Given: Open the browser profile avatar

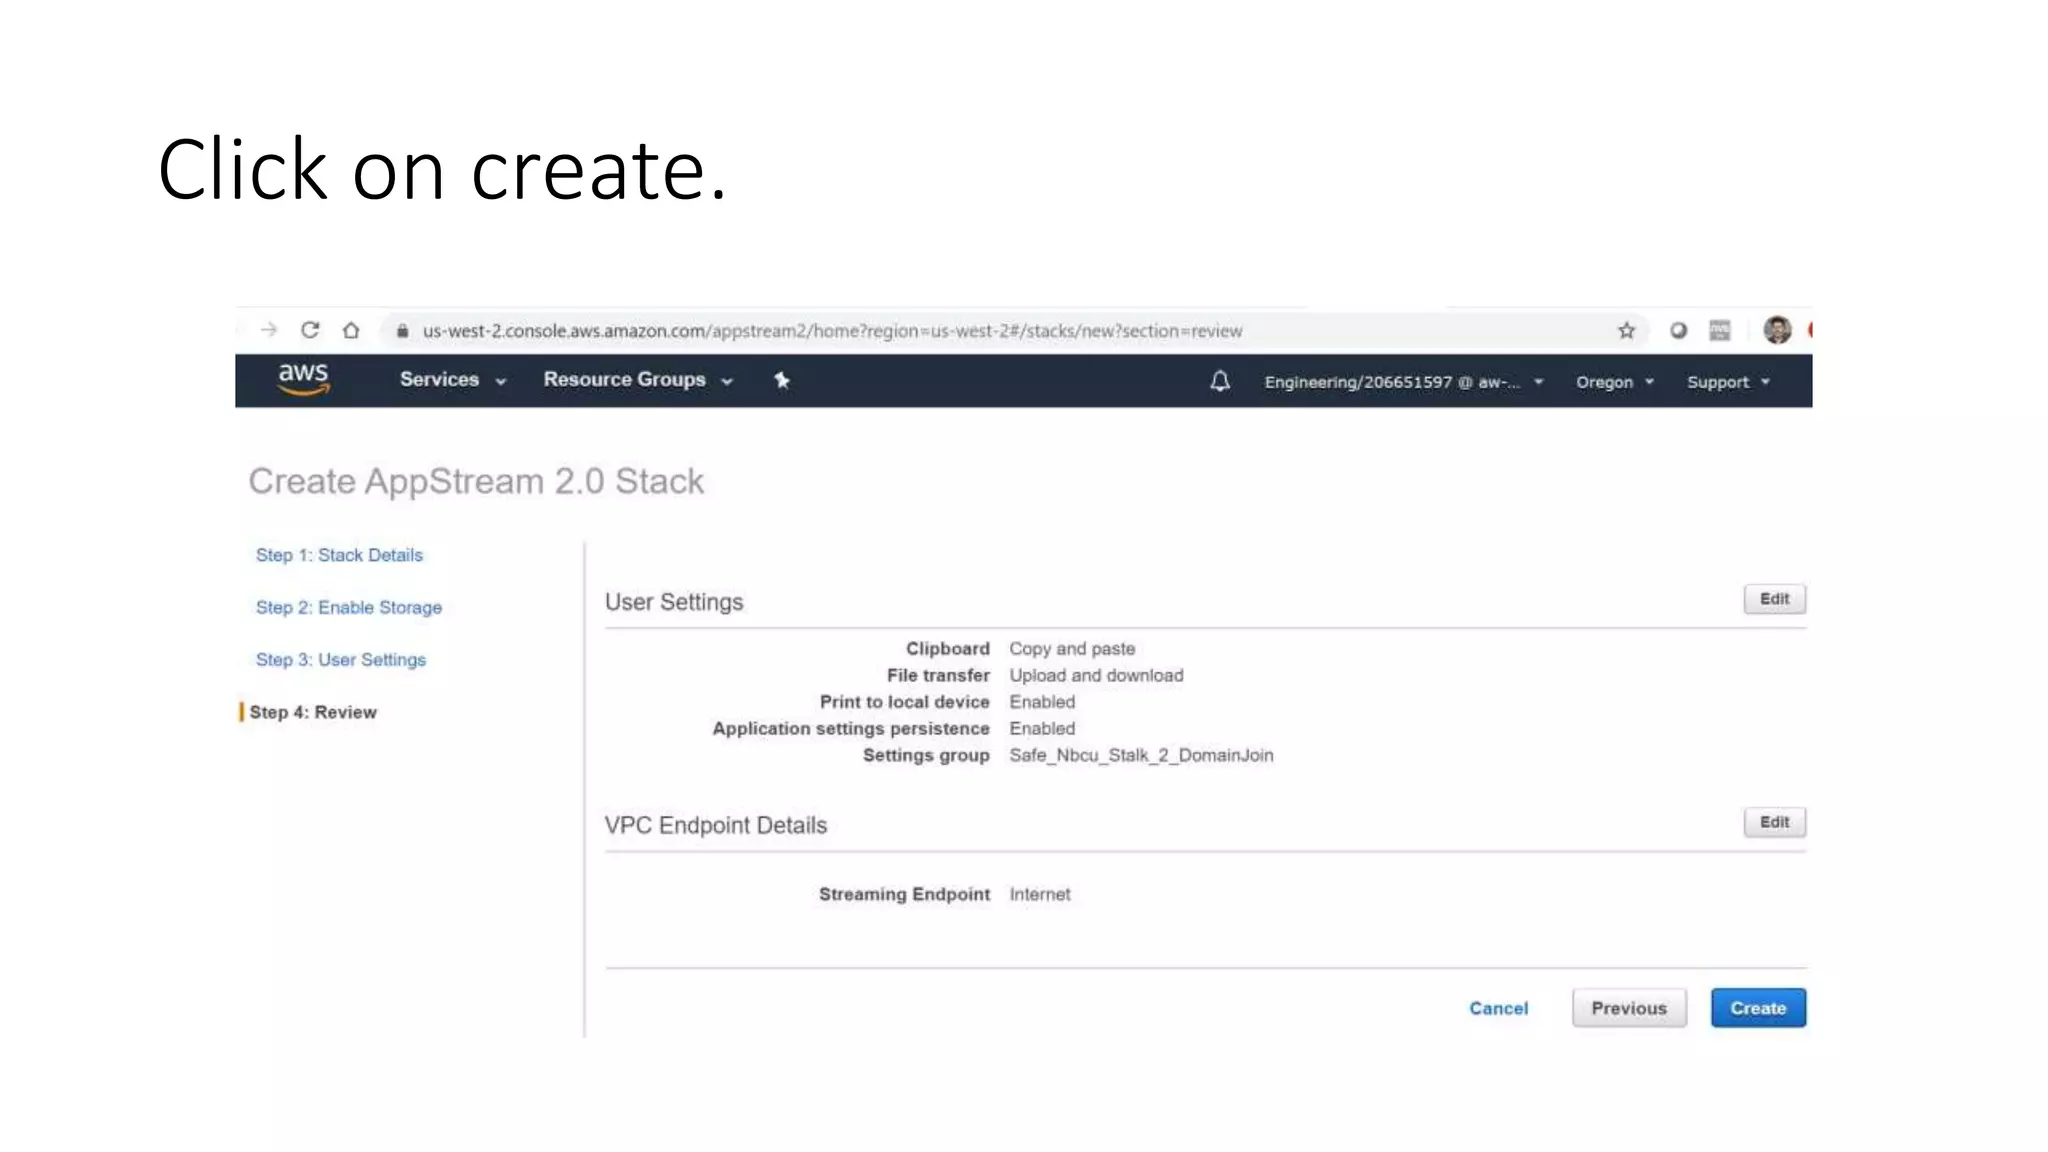Looking at the screenshot, I should (1777, 330).
